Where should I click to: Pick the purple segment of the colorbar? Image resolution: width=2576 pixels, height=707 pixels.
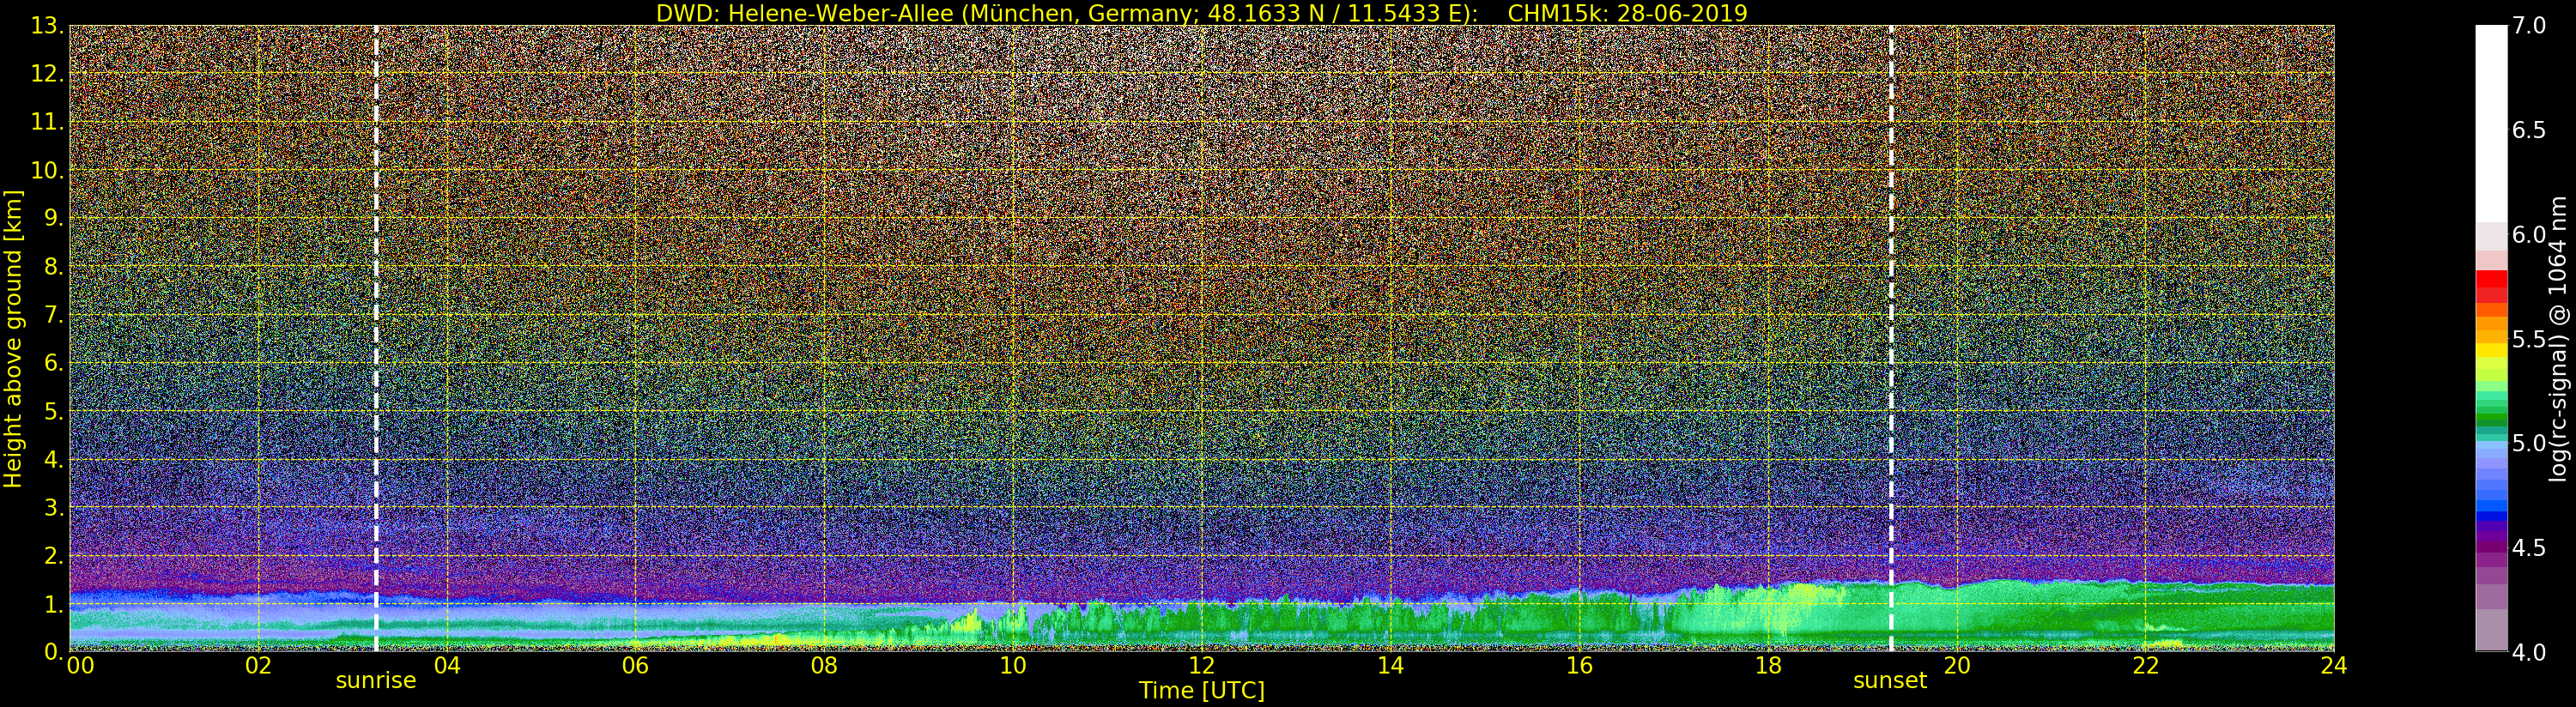2491,548
